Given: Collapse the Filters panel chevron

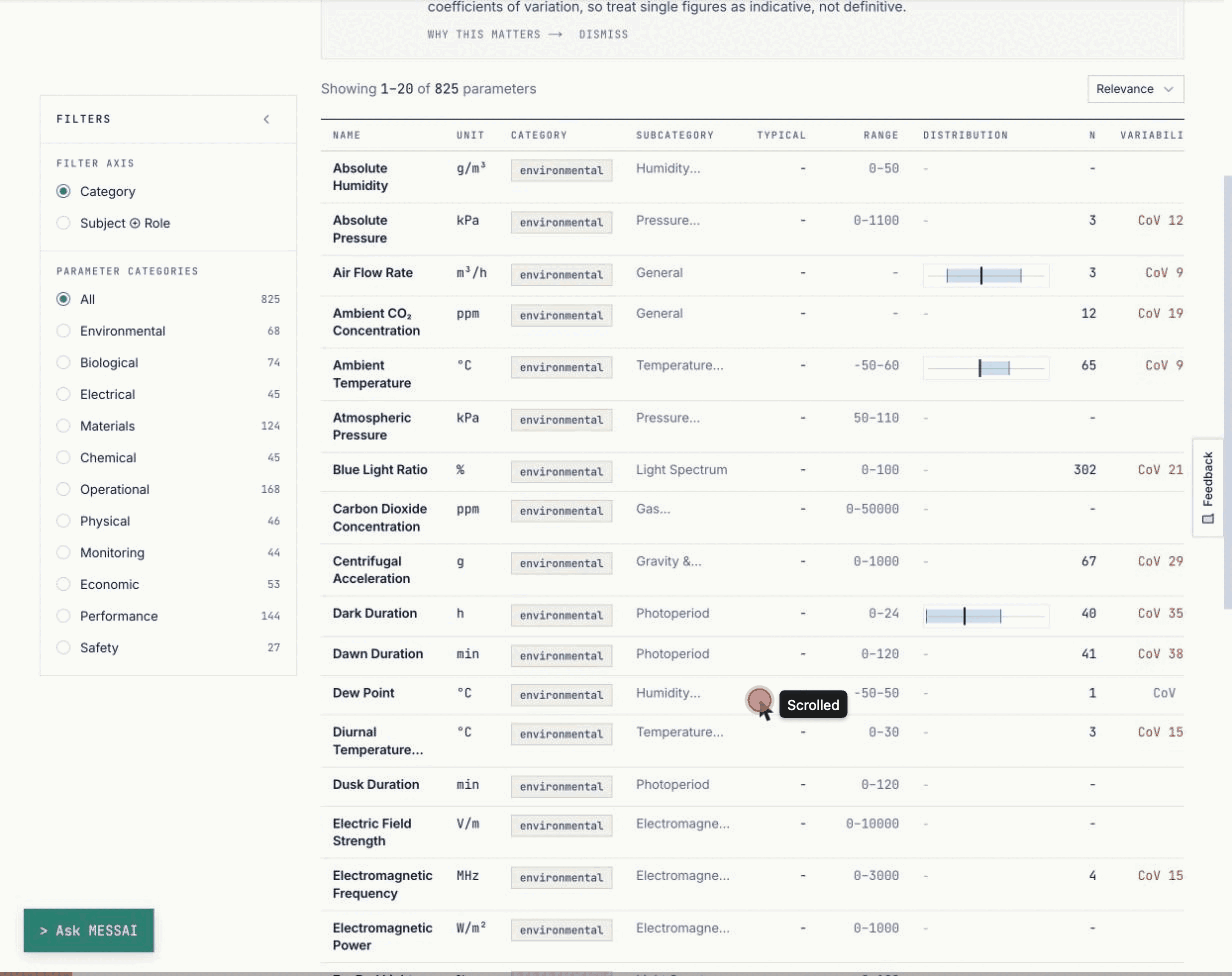Looking at the screenshot, I should point(266,119).
